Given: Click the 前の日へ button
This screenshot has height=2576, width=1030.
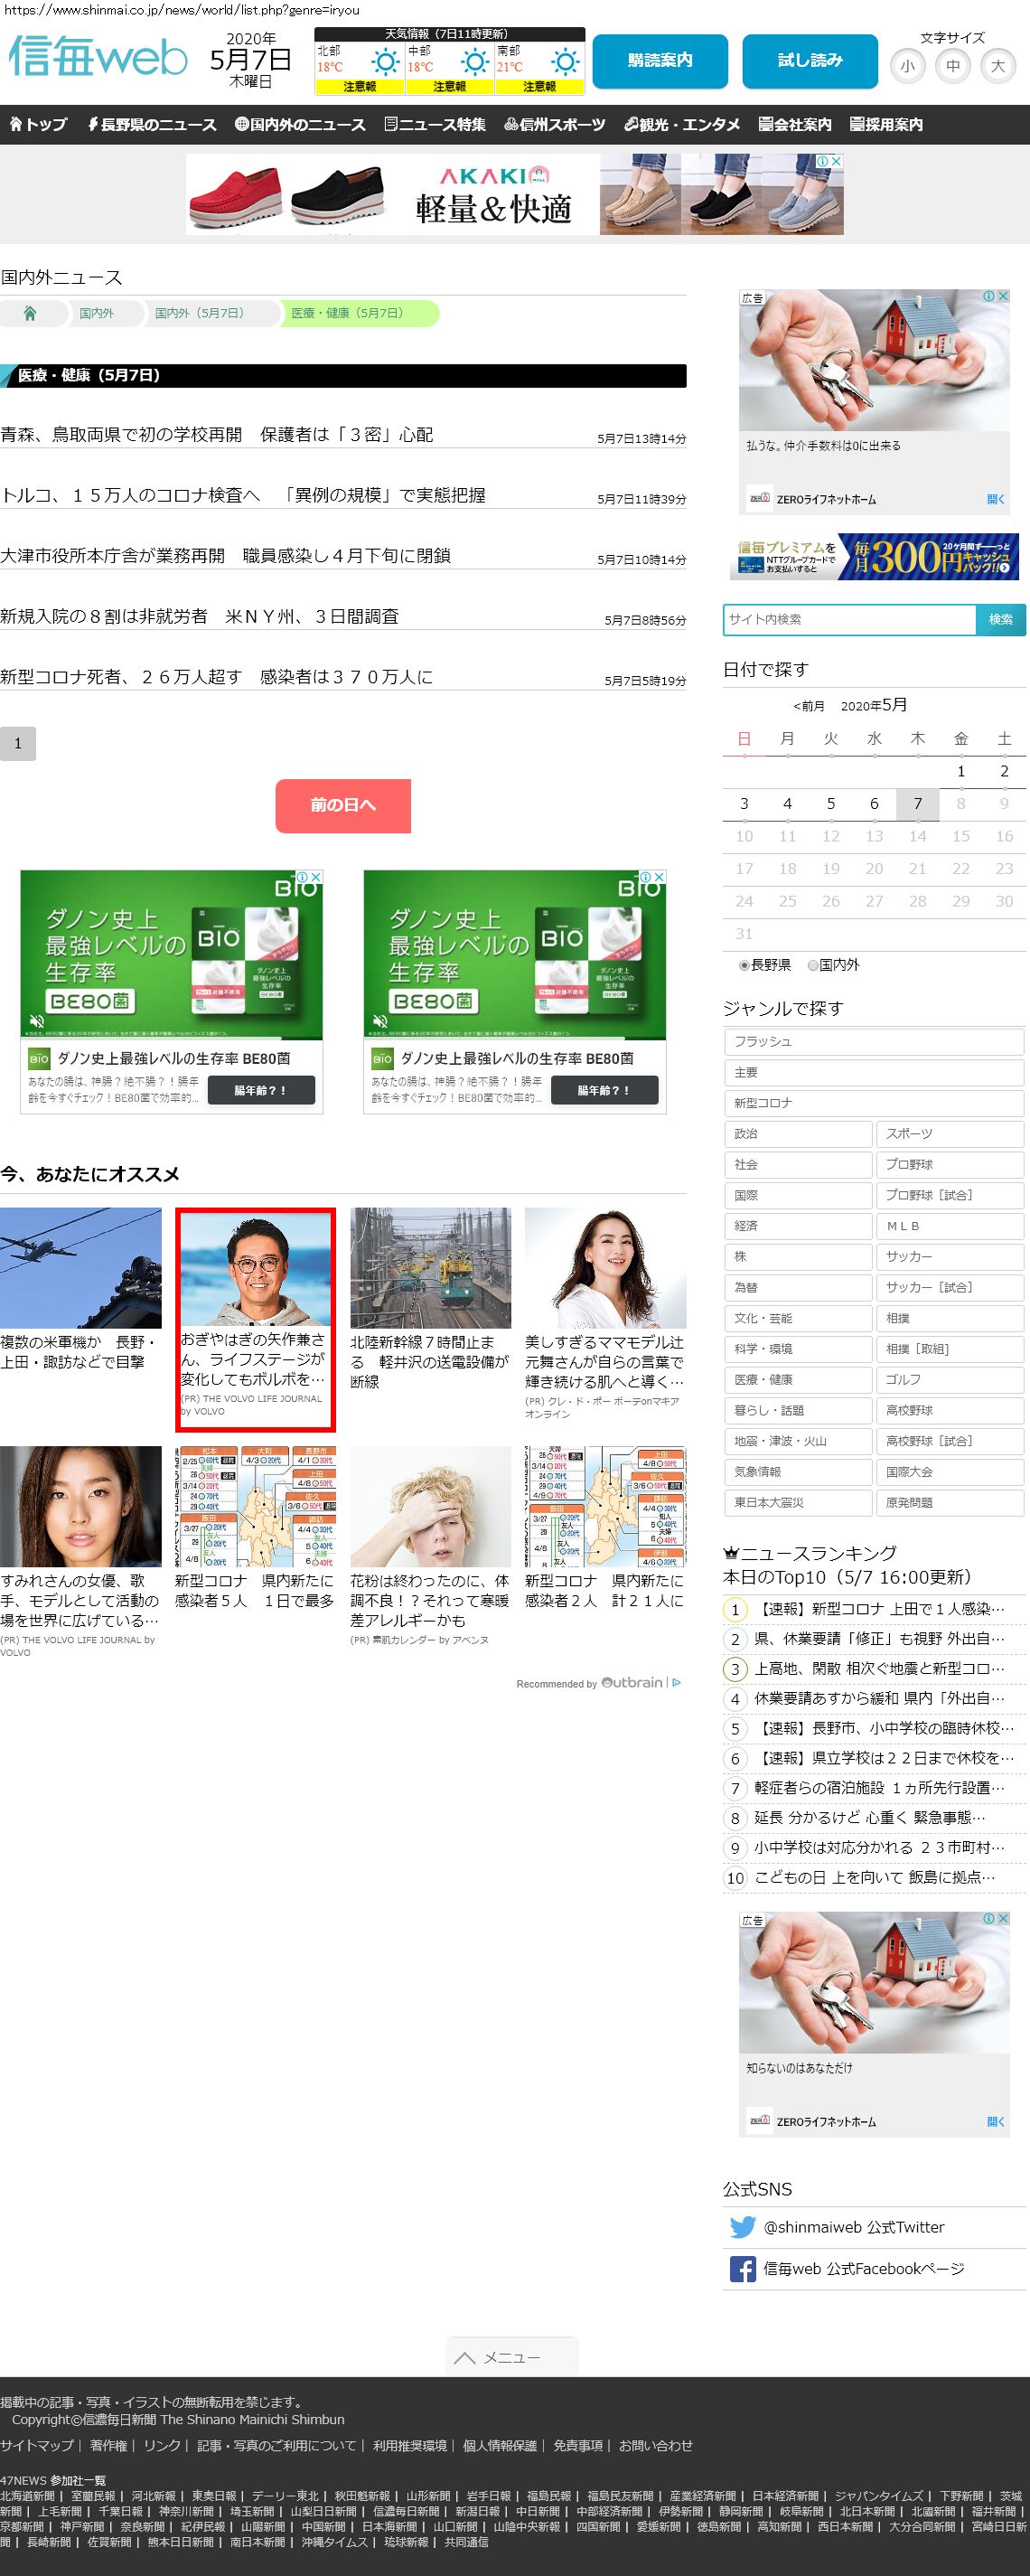Looking at the screenshot, I should coord(343,805).
